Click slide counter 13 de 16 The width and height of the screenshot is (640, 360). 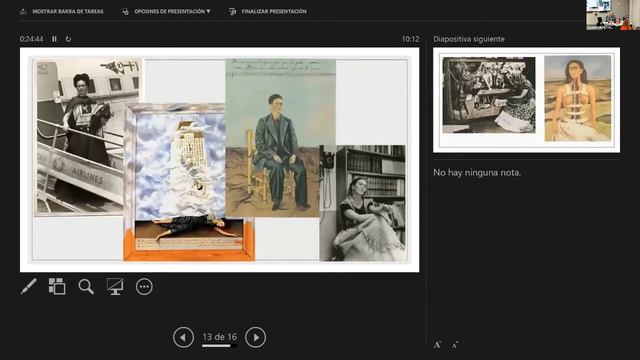point(220,337)
